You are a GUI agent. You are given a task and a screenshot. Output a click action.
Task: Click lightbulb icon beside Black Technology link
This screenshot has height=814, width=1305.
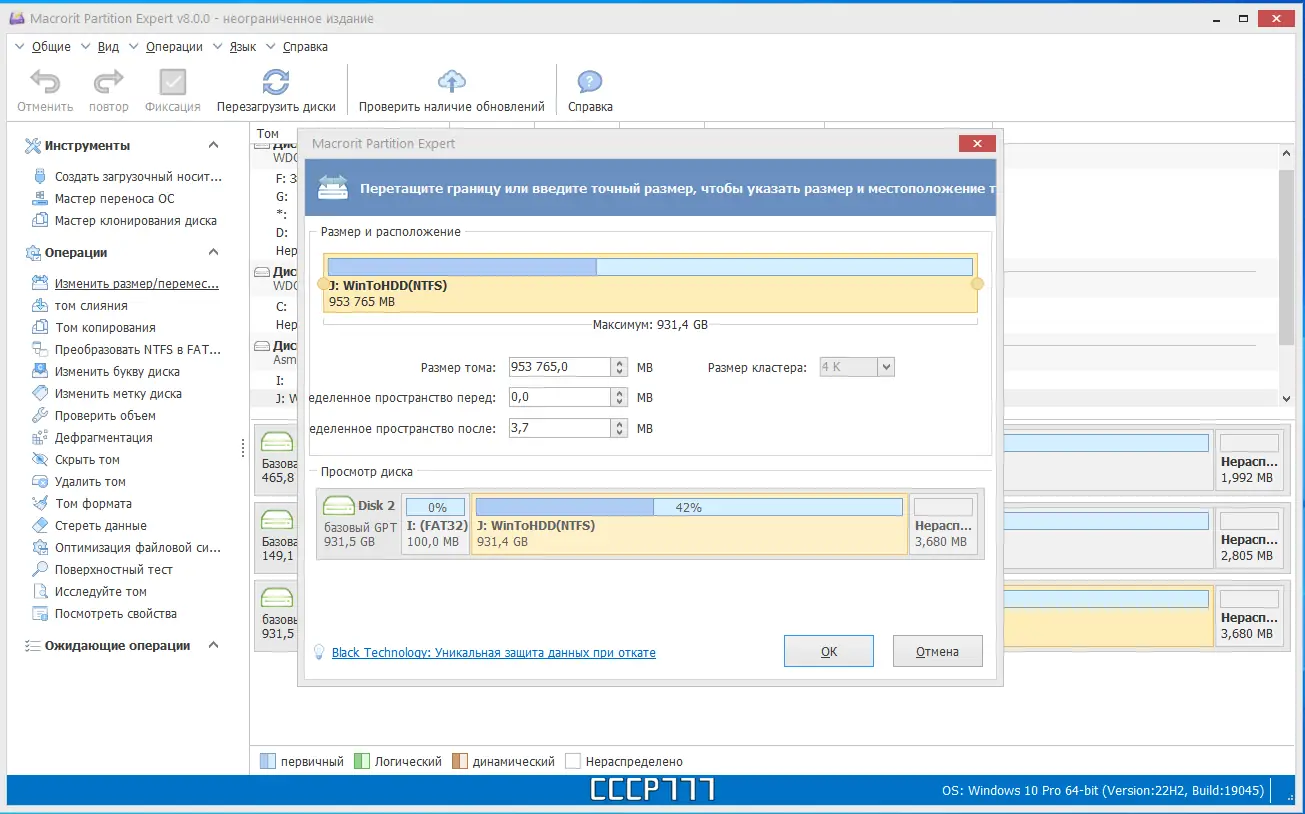coord(319,652)
